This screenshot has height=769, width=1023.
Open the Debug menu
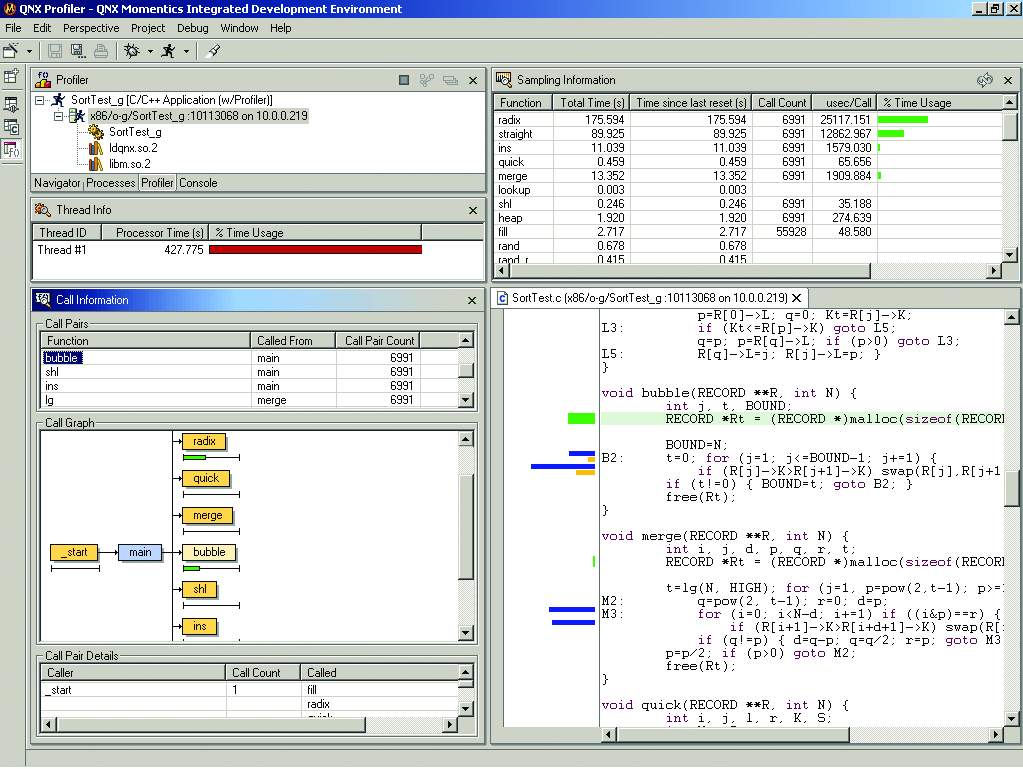click(192, 28)
